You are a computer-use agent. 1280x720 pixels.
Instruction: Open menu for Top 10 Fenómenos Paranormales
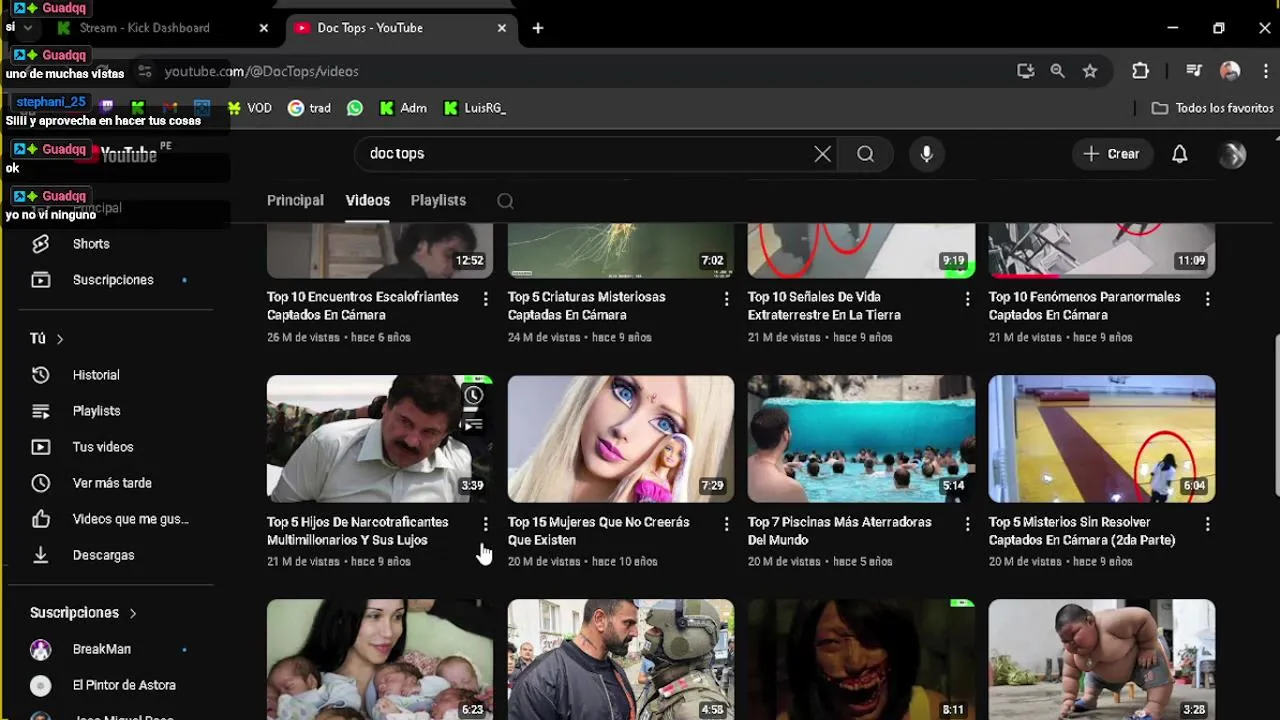(1208, 299)
